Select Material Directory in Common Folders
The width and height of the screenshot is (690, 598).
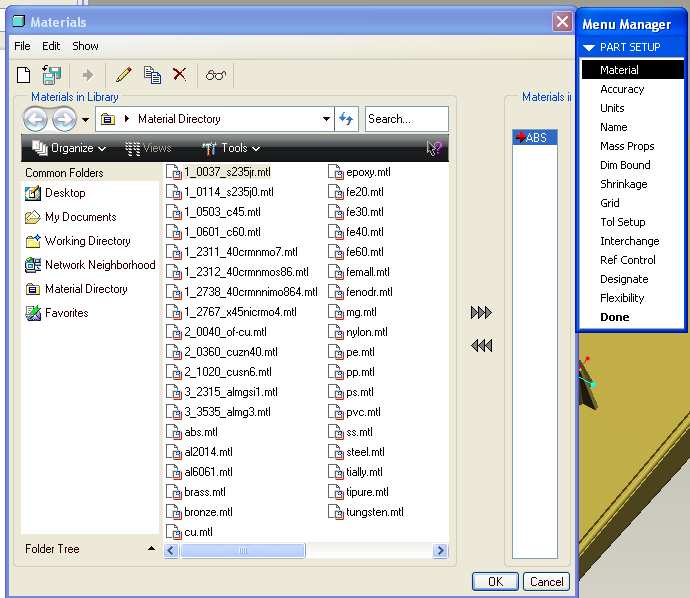pos(77,289)
